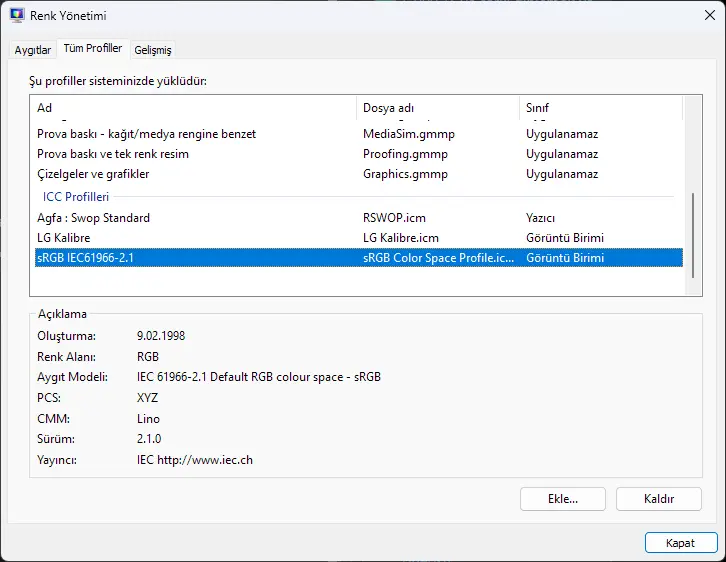Click the Dosya adı column header
This screenshot has height=562, width=726.
pyautogui.click(x=438, y=108)
